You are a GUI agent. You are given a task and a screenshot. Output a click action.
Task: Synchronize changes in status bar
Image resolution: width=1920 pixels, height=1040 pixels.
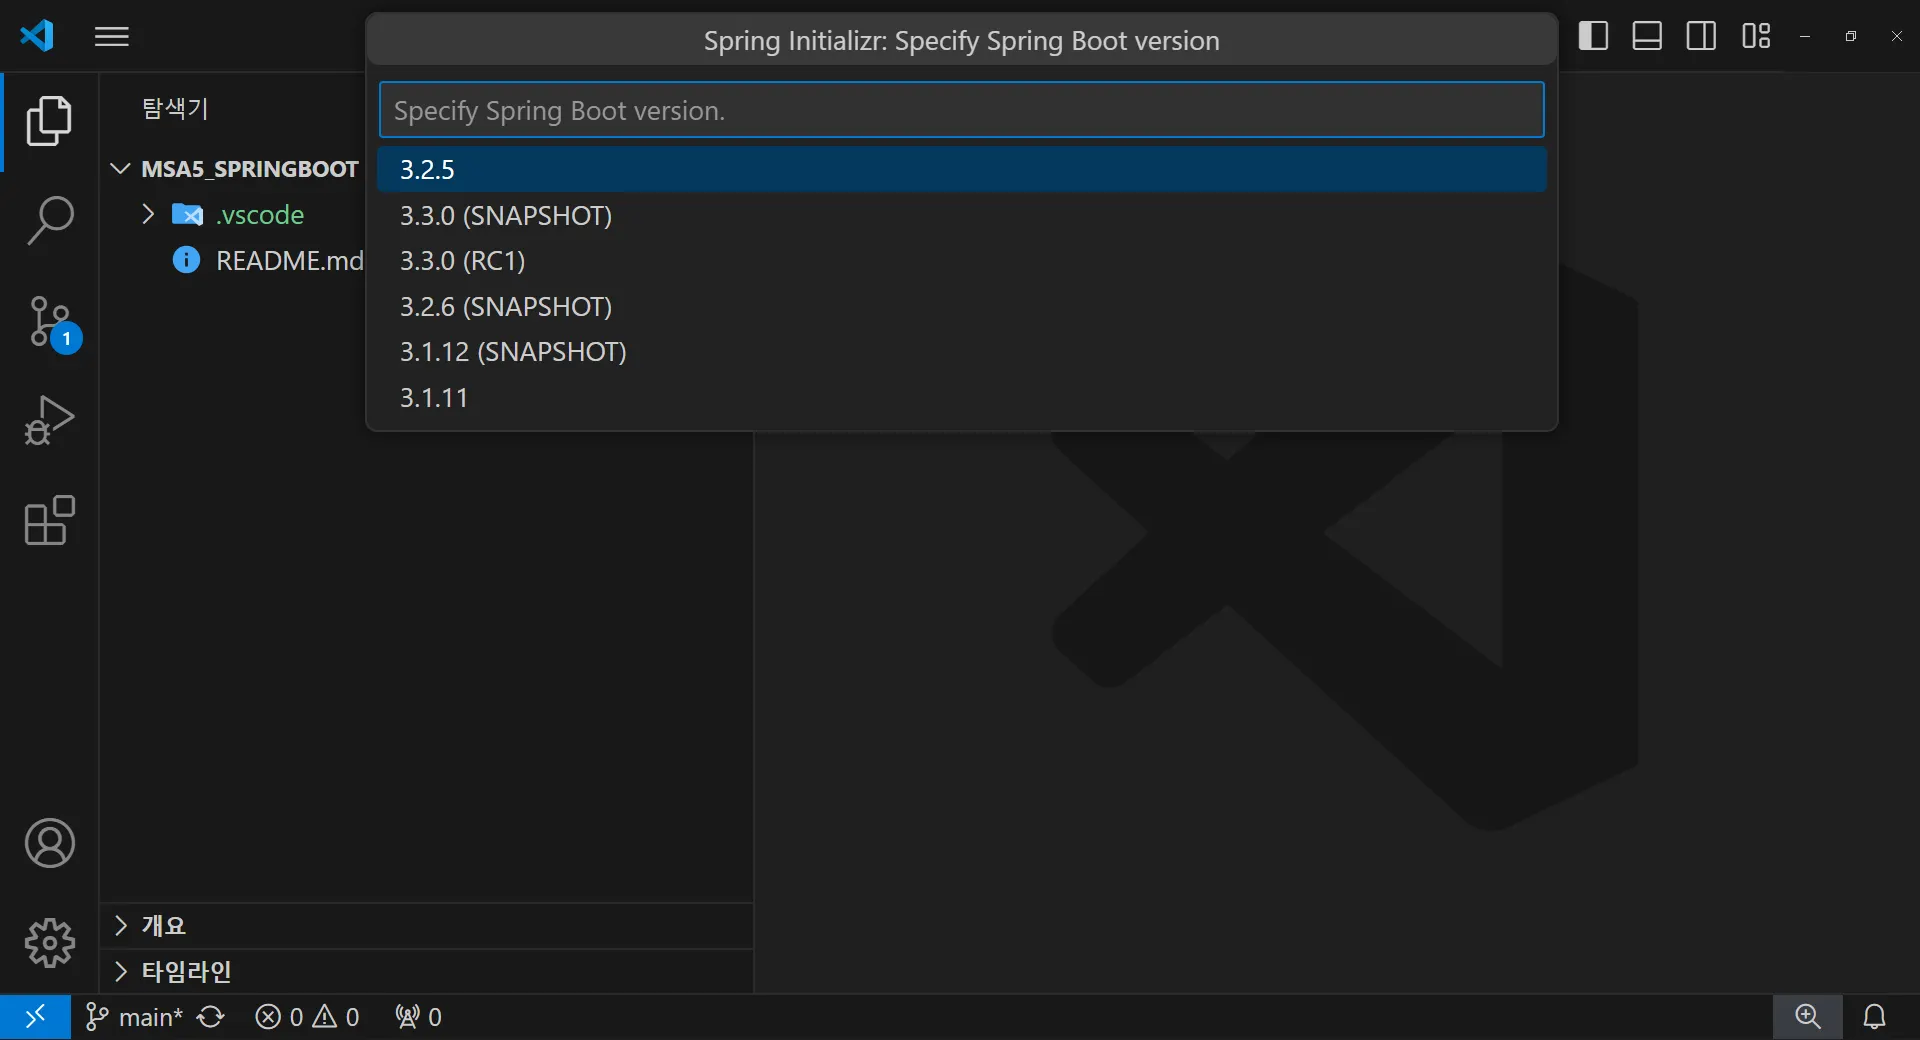click(x=211, y=1017)
